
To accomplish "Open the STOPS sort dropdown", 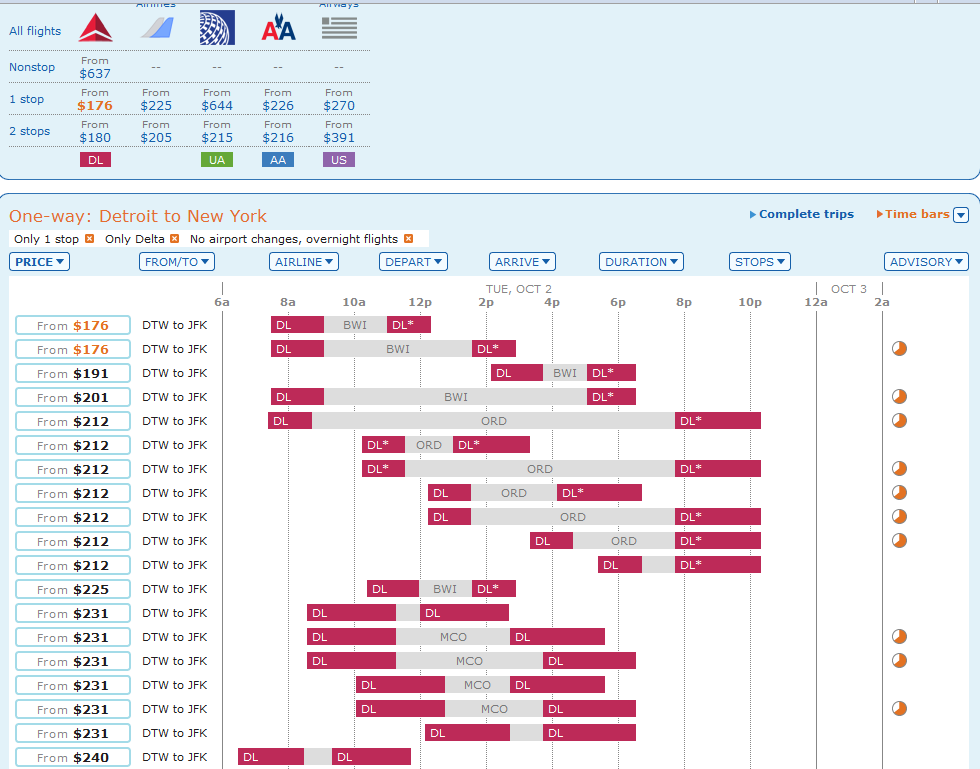I will pyautogui.click(x=760, y=262).
